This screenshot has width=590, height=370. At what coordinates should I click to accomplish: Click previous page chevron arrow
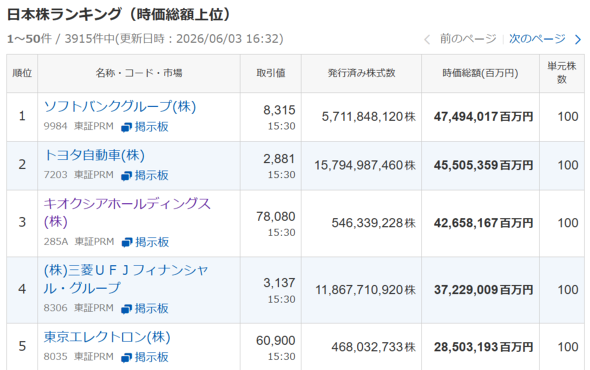[x=427, y=39]
